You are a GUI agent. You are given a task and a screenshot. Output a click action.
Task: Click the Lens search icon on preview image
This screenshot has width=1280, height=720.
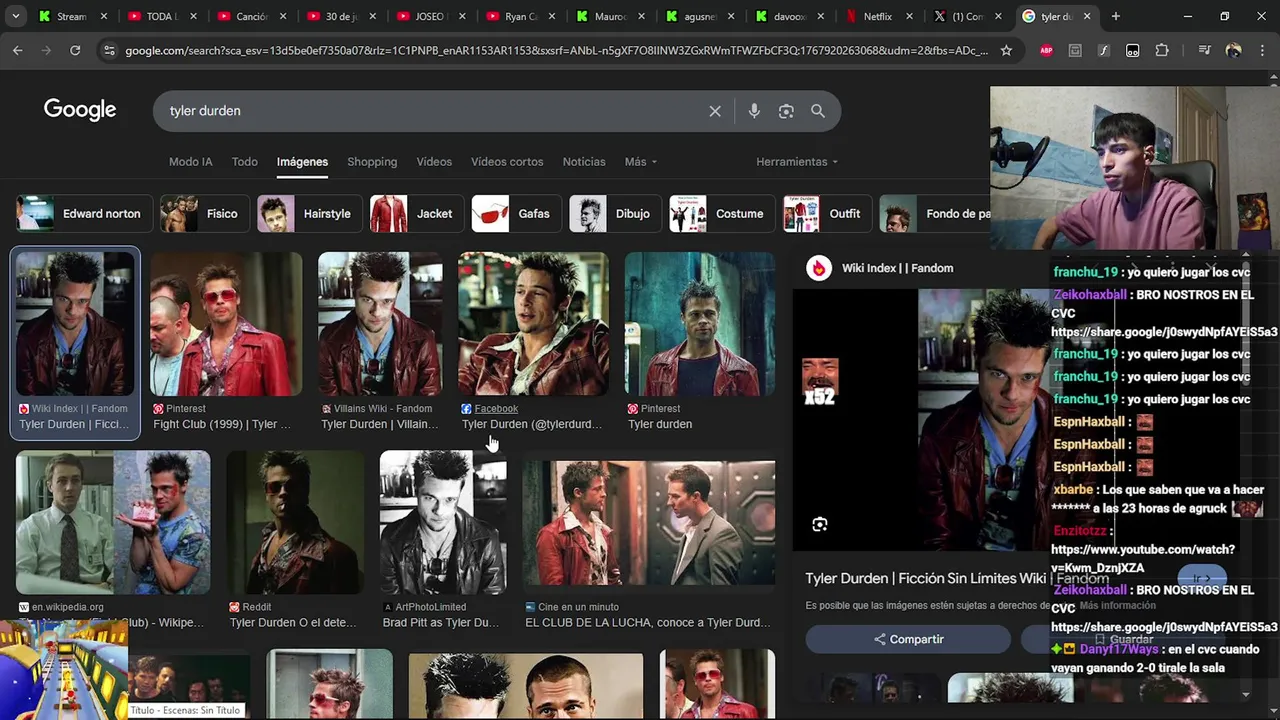[820, 525]
